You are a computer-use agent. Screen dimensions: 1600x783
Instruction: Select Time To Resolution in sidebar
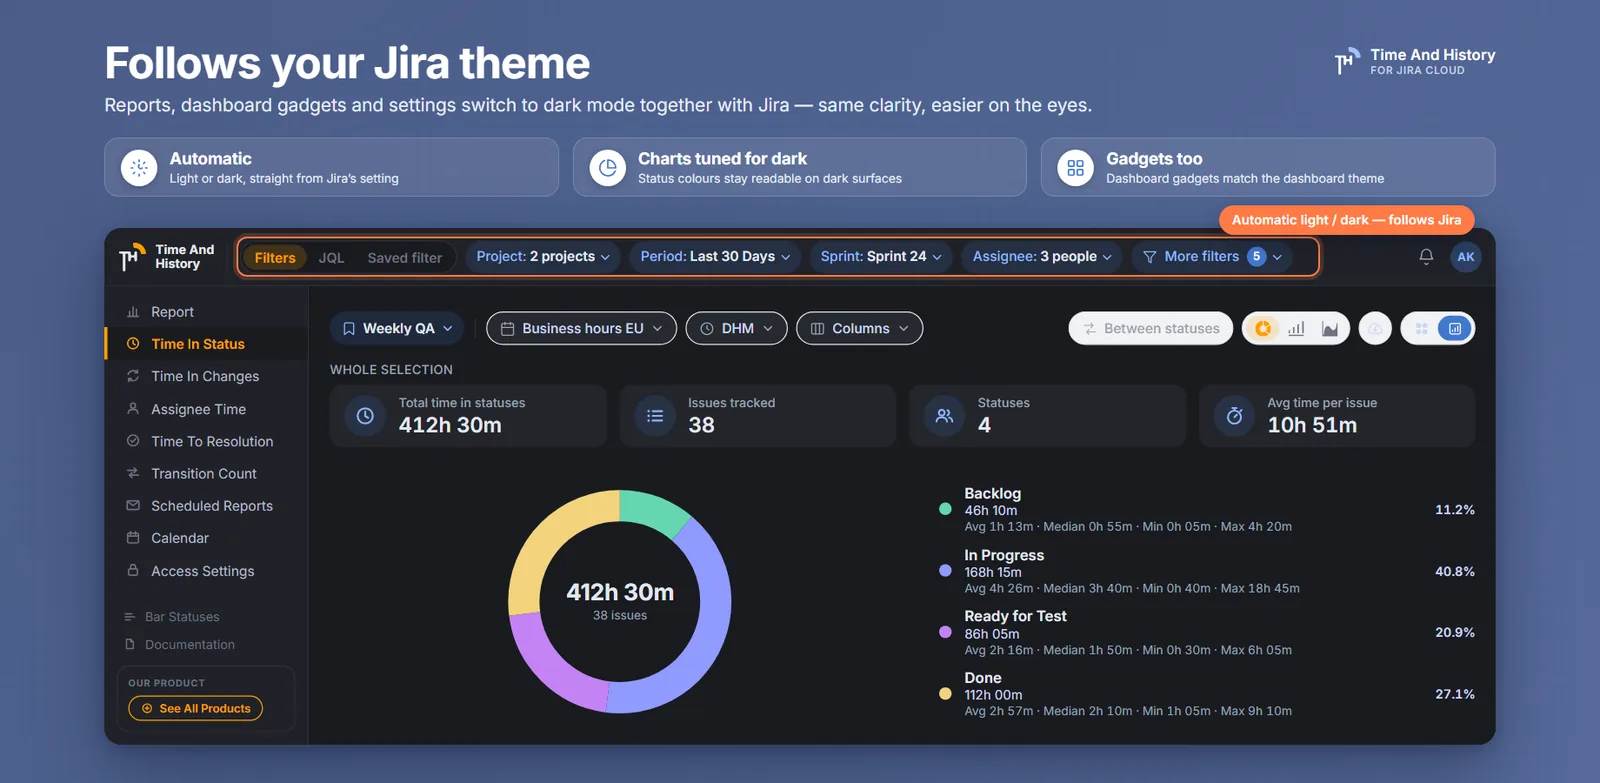click(206, 441)
